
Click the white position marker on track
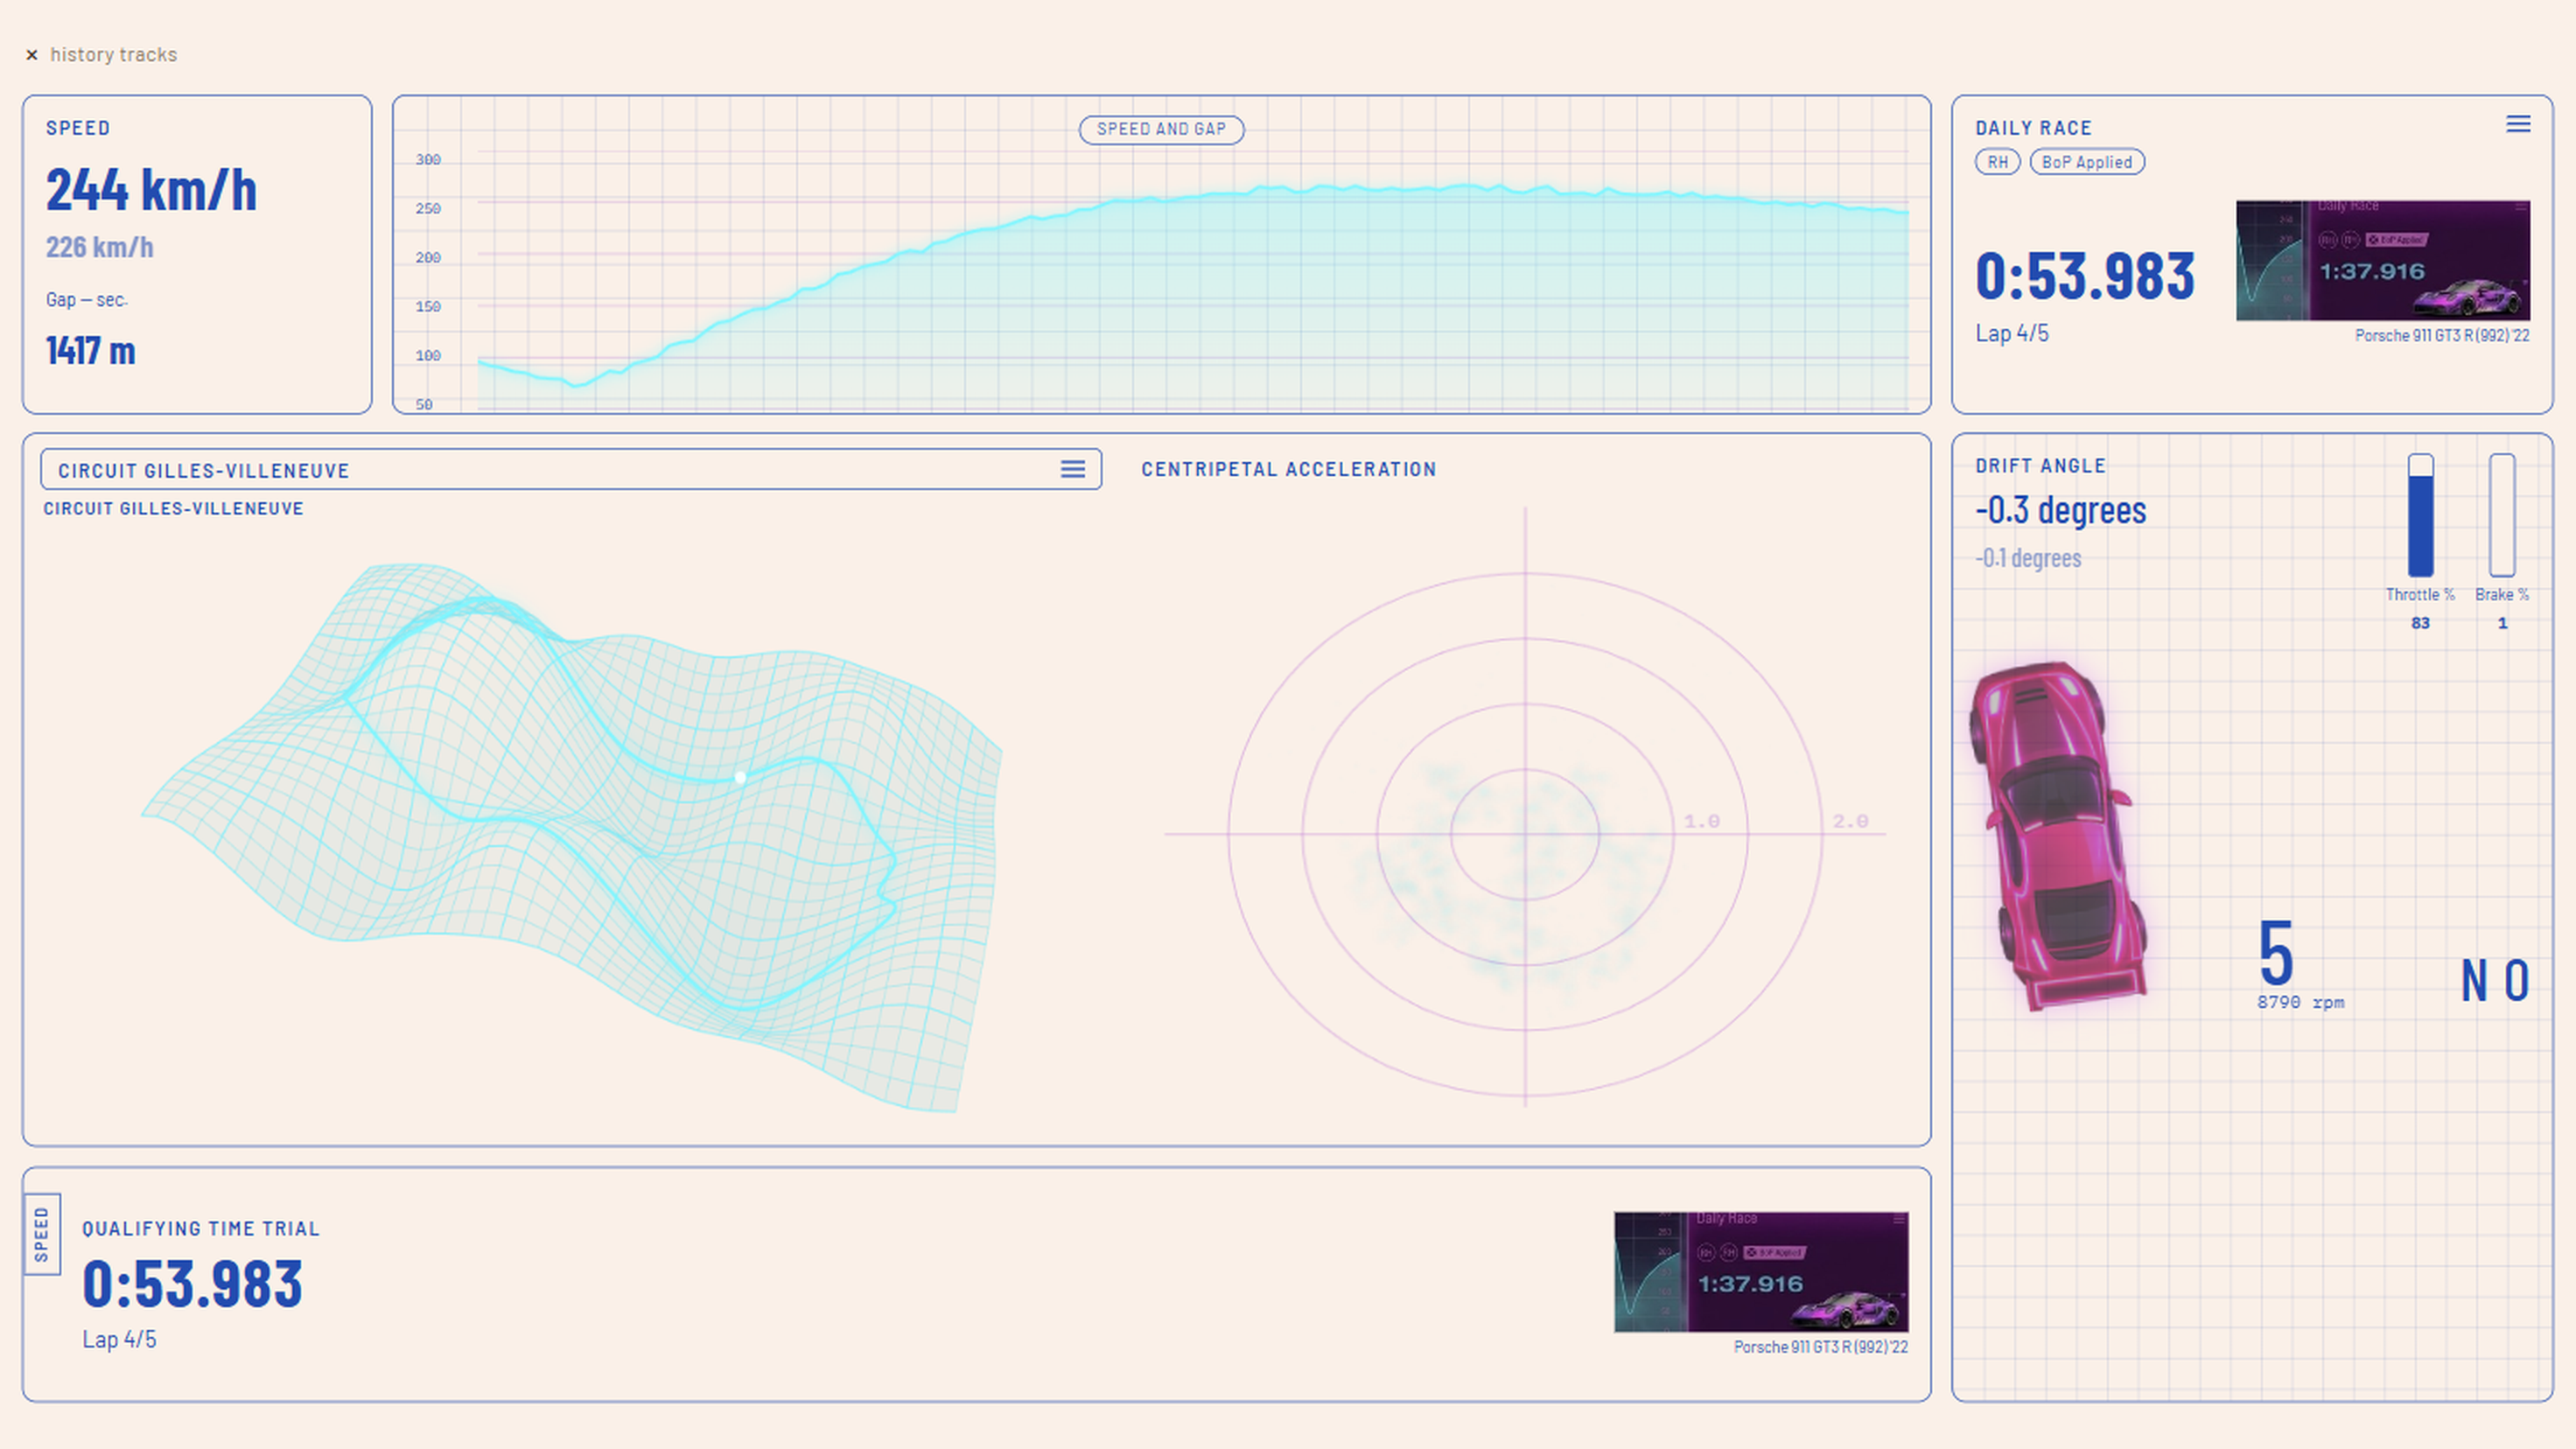(x=740, y=777)
